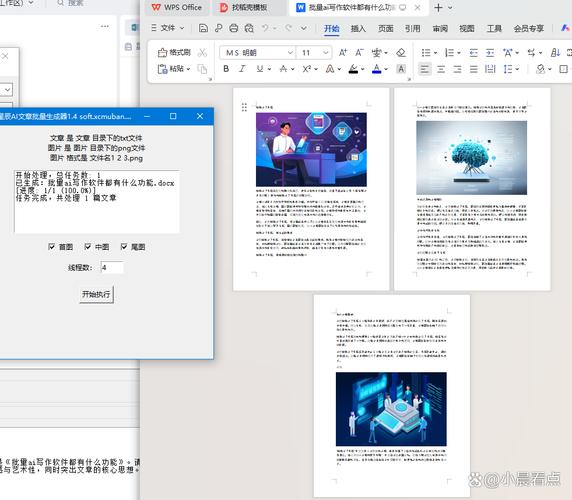Click the numbered list icon
The height and width of the screenshot is (500, 572).
click(x=449, y=53)
